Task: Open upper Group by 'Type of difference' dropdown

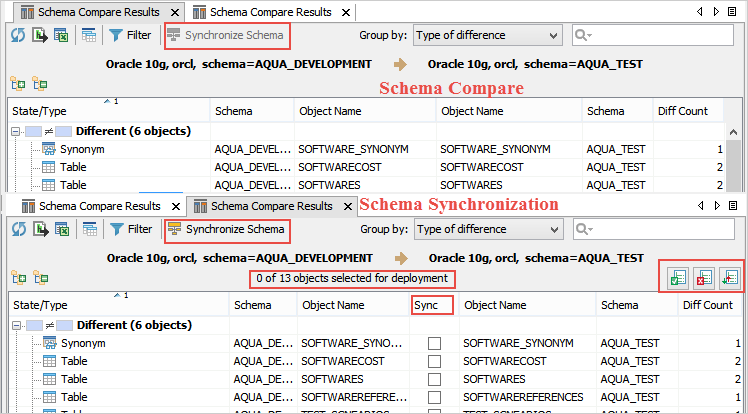Action: pos(486,35)
